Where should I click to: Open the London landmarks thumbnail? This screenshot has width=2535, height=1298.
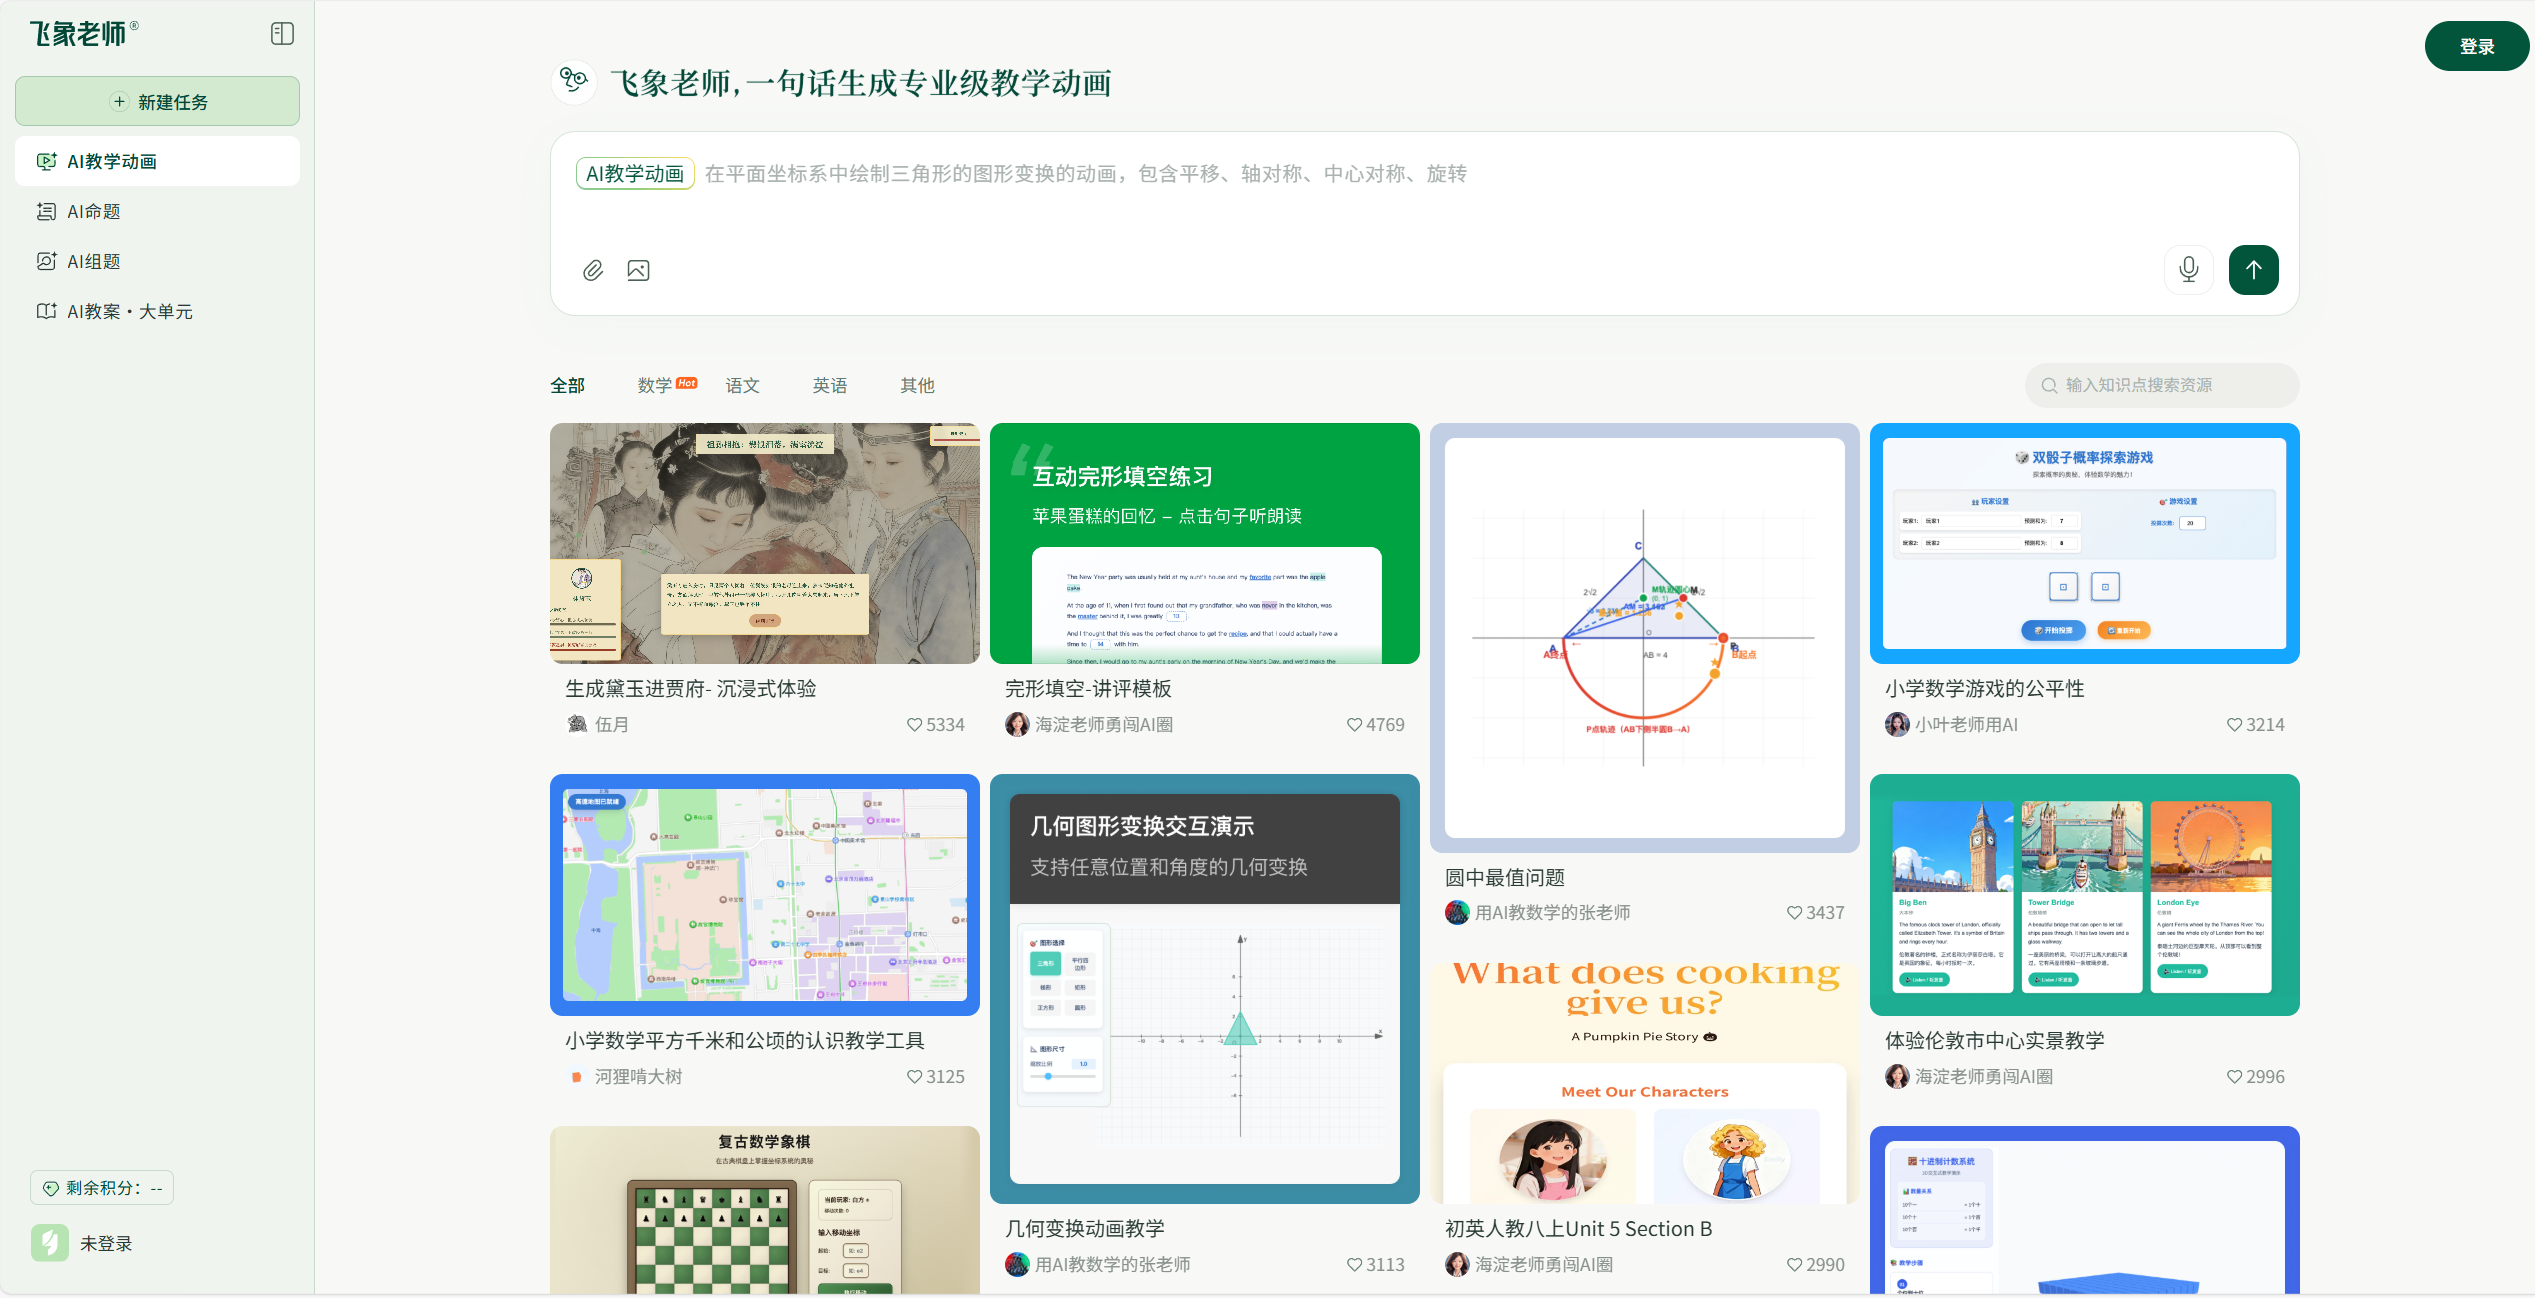point(2085,895)
